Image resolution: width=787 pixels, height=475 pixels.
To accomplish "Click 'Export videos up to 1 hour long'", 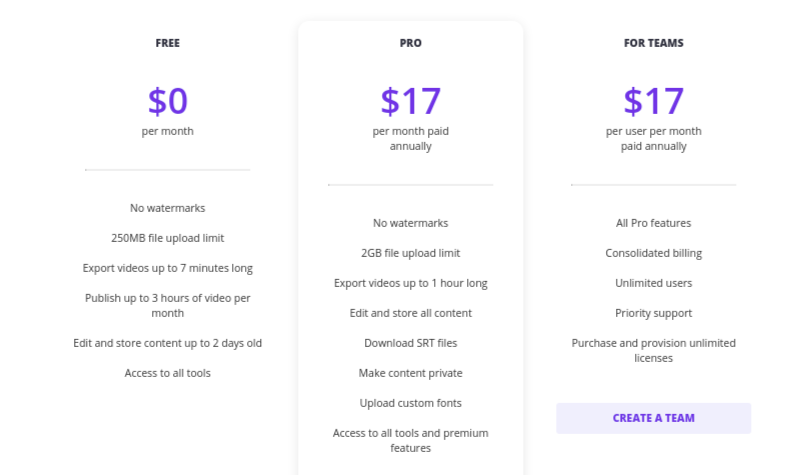I will 411,283.
